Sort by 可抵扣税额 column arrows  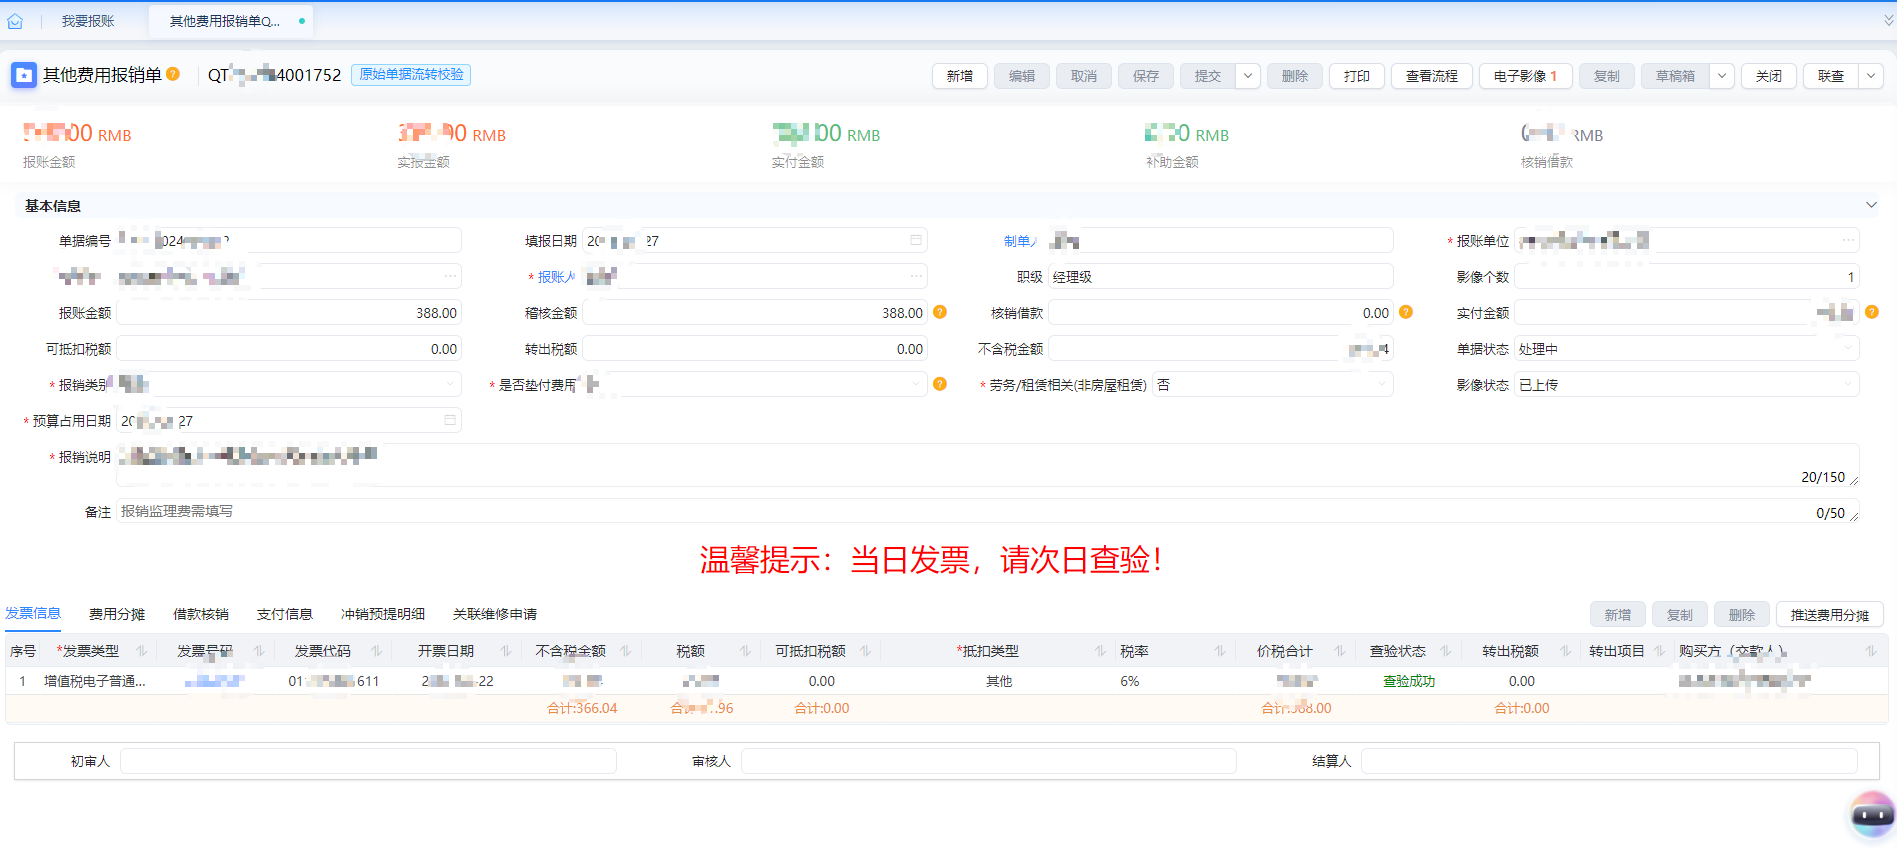click(865, 650)
